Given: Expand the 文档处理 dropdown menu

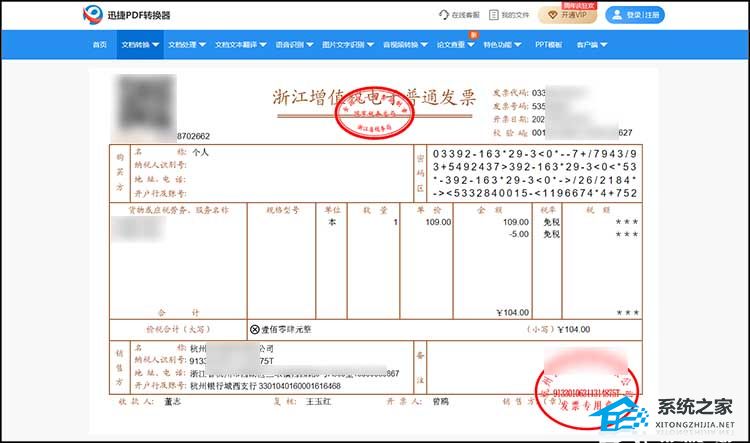Looking at the screenshot, I should 186,45.
